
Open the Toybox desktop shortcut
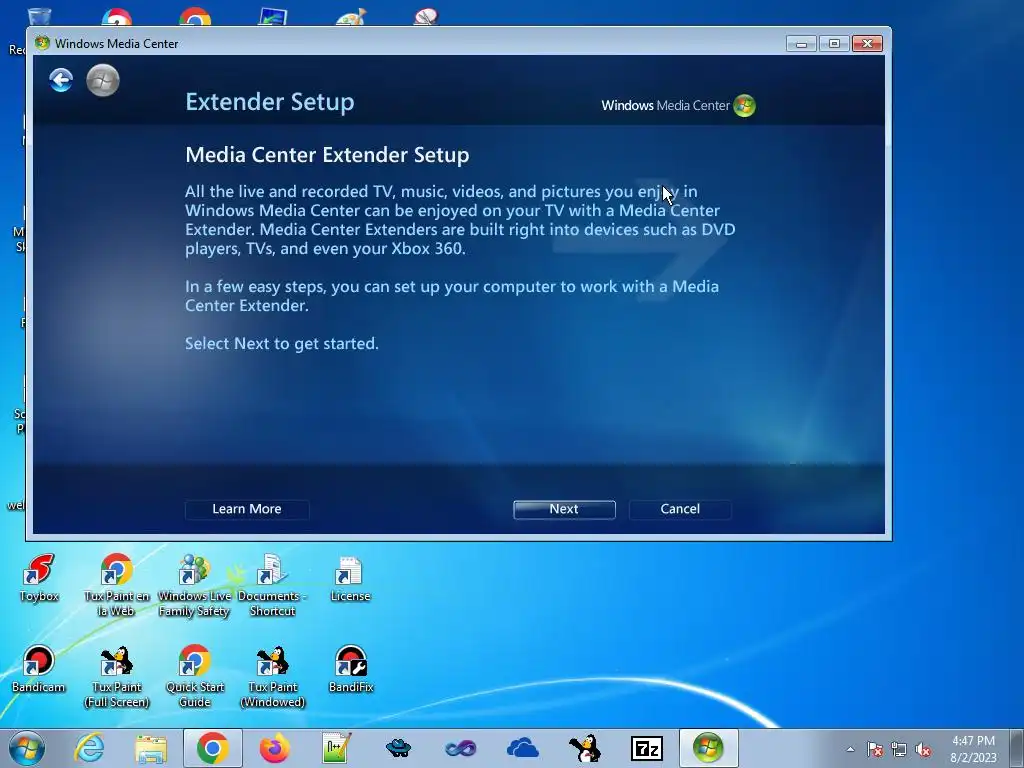pos(39,579)
